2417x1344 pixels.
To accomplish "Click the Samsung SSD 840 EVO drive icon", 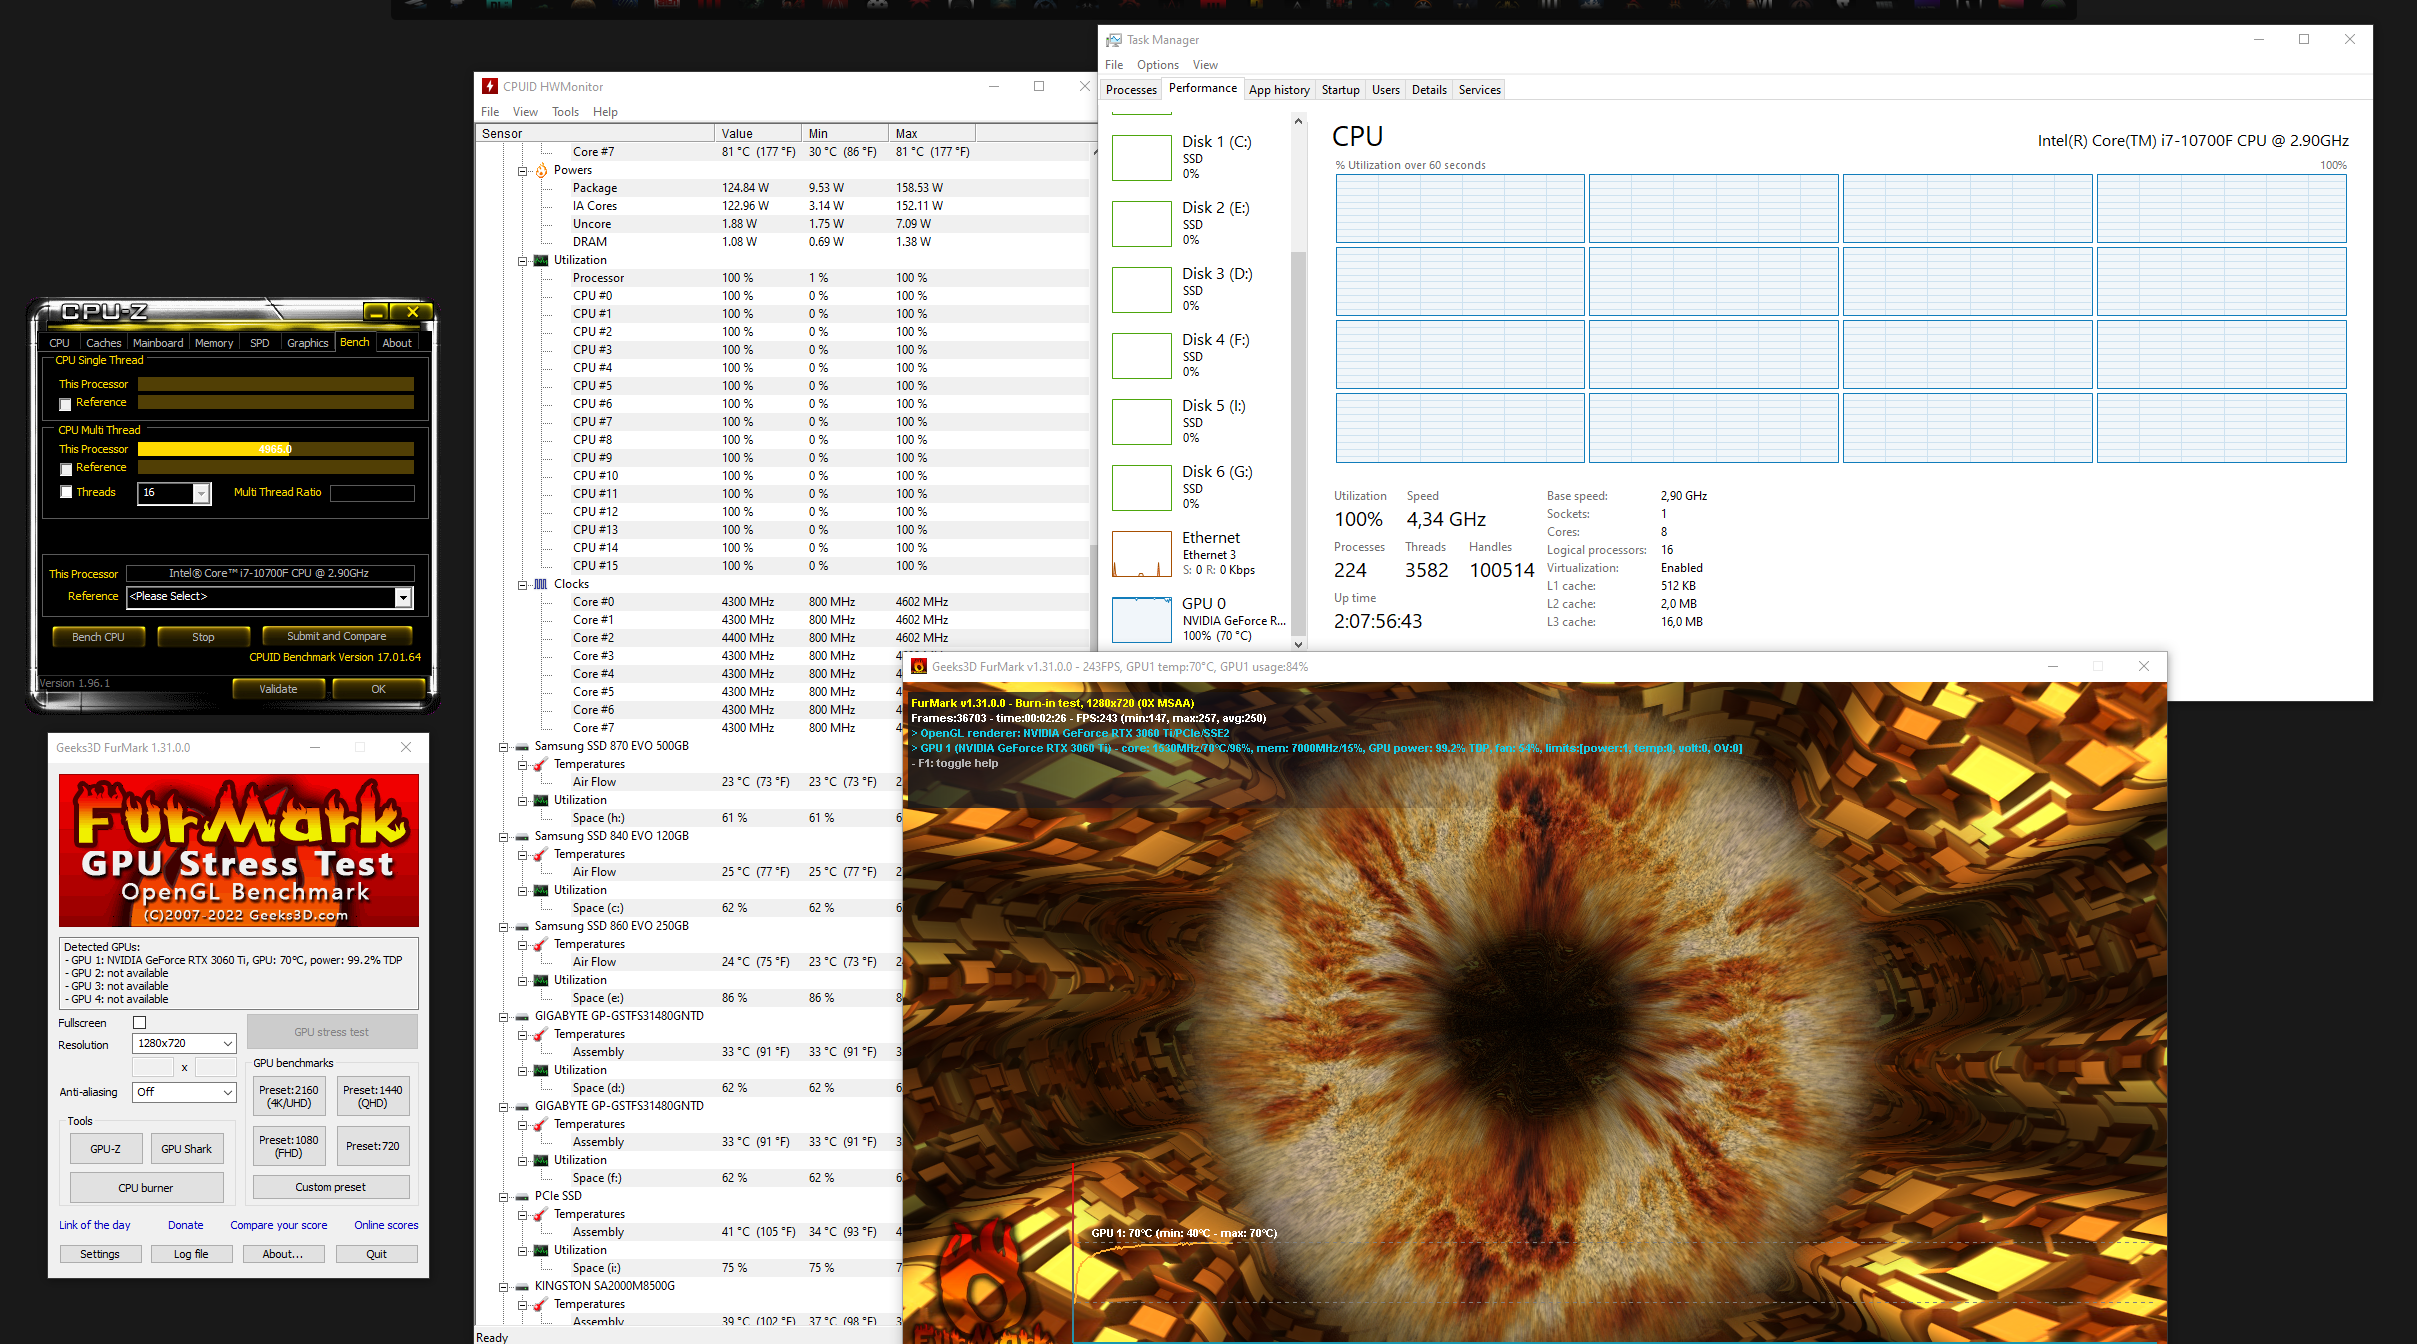I will pyautogui.click(x=522, y=836).
